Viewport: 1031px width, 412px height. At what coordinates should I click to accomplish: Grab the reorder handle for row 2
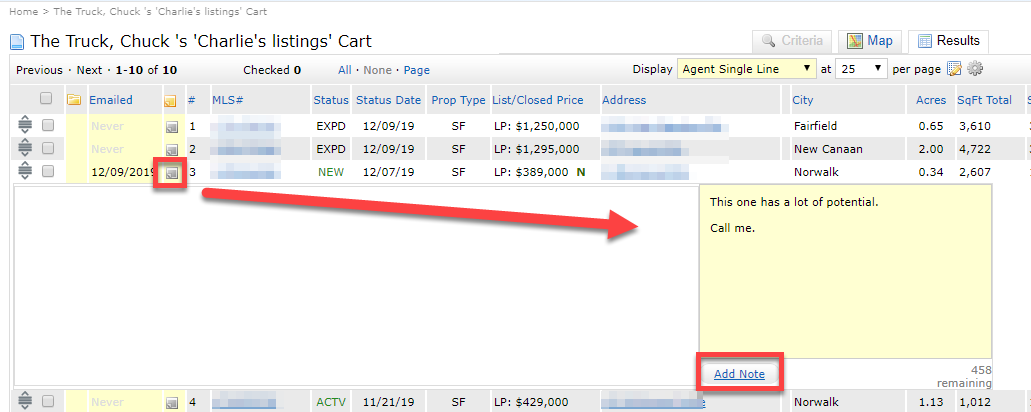tap(25, 149)
